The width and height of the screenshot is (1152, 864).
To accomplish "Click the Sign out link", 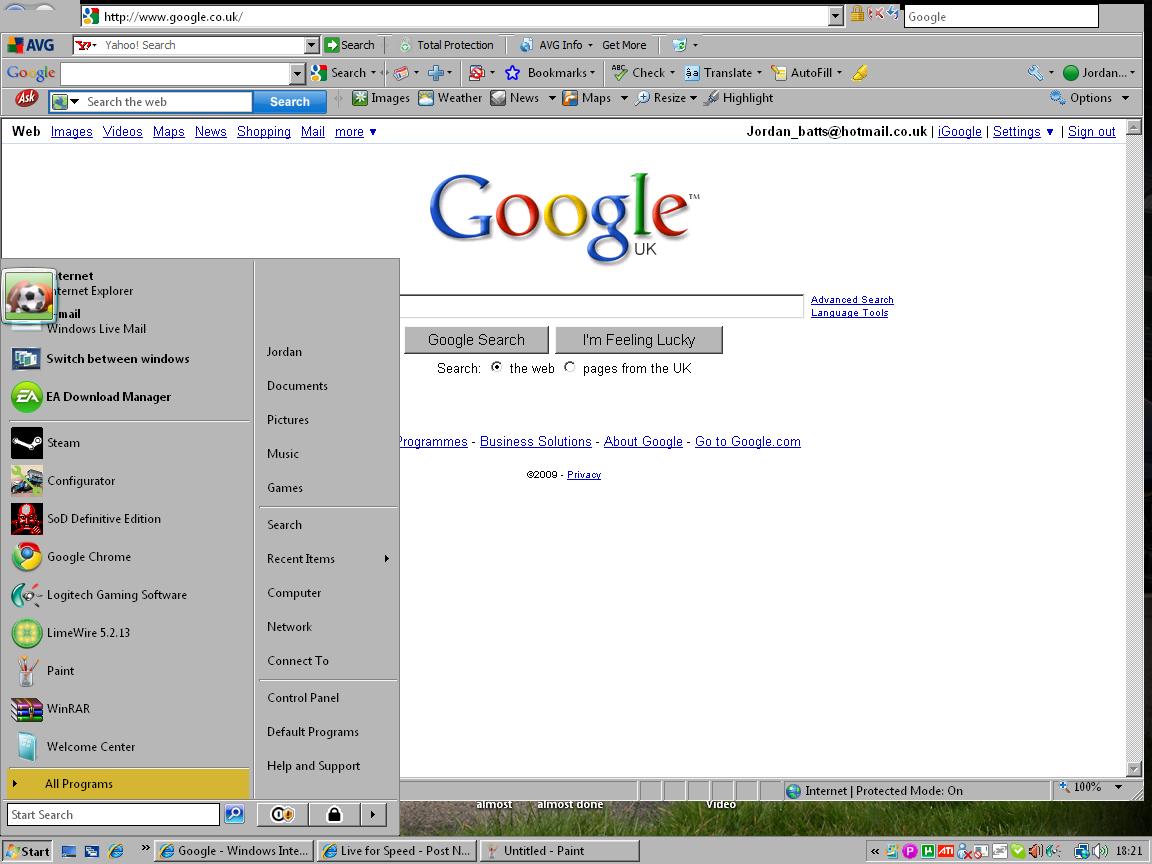I will (1091, 132).
